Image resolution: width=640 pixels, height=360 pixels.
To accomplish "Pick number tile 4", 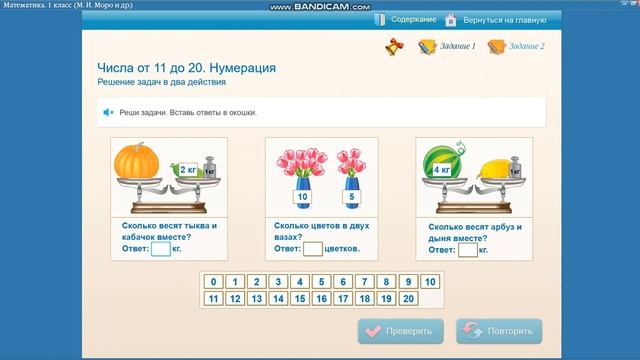I will tap(300, 282).
